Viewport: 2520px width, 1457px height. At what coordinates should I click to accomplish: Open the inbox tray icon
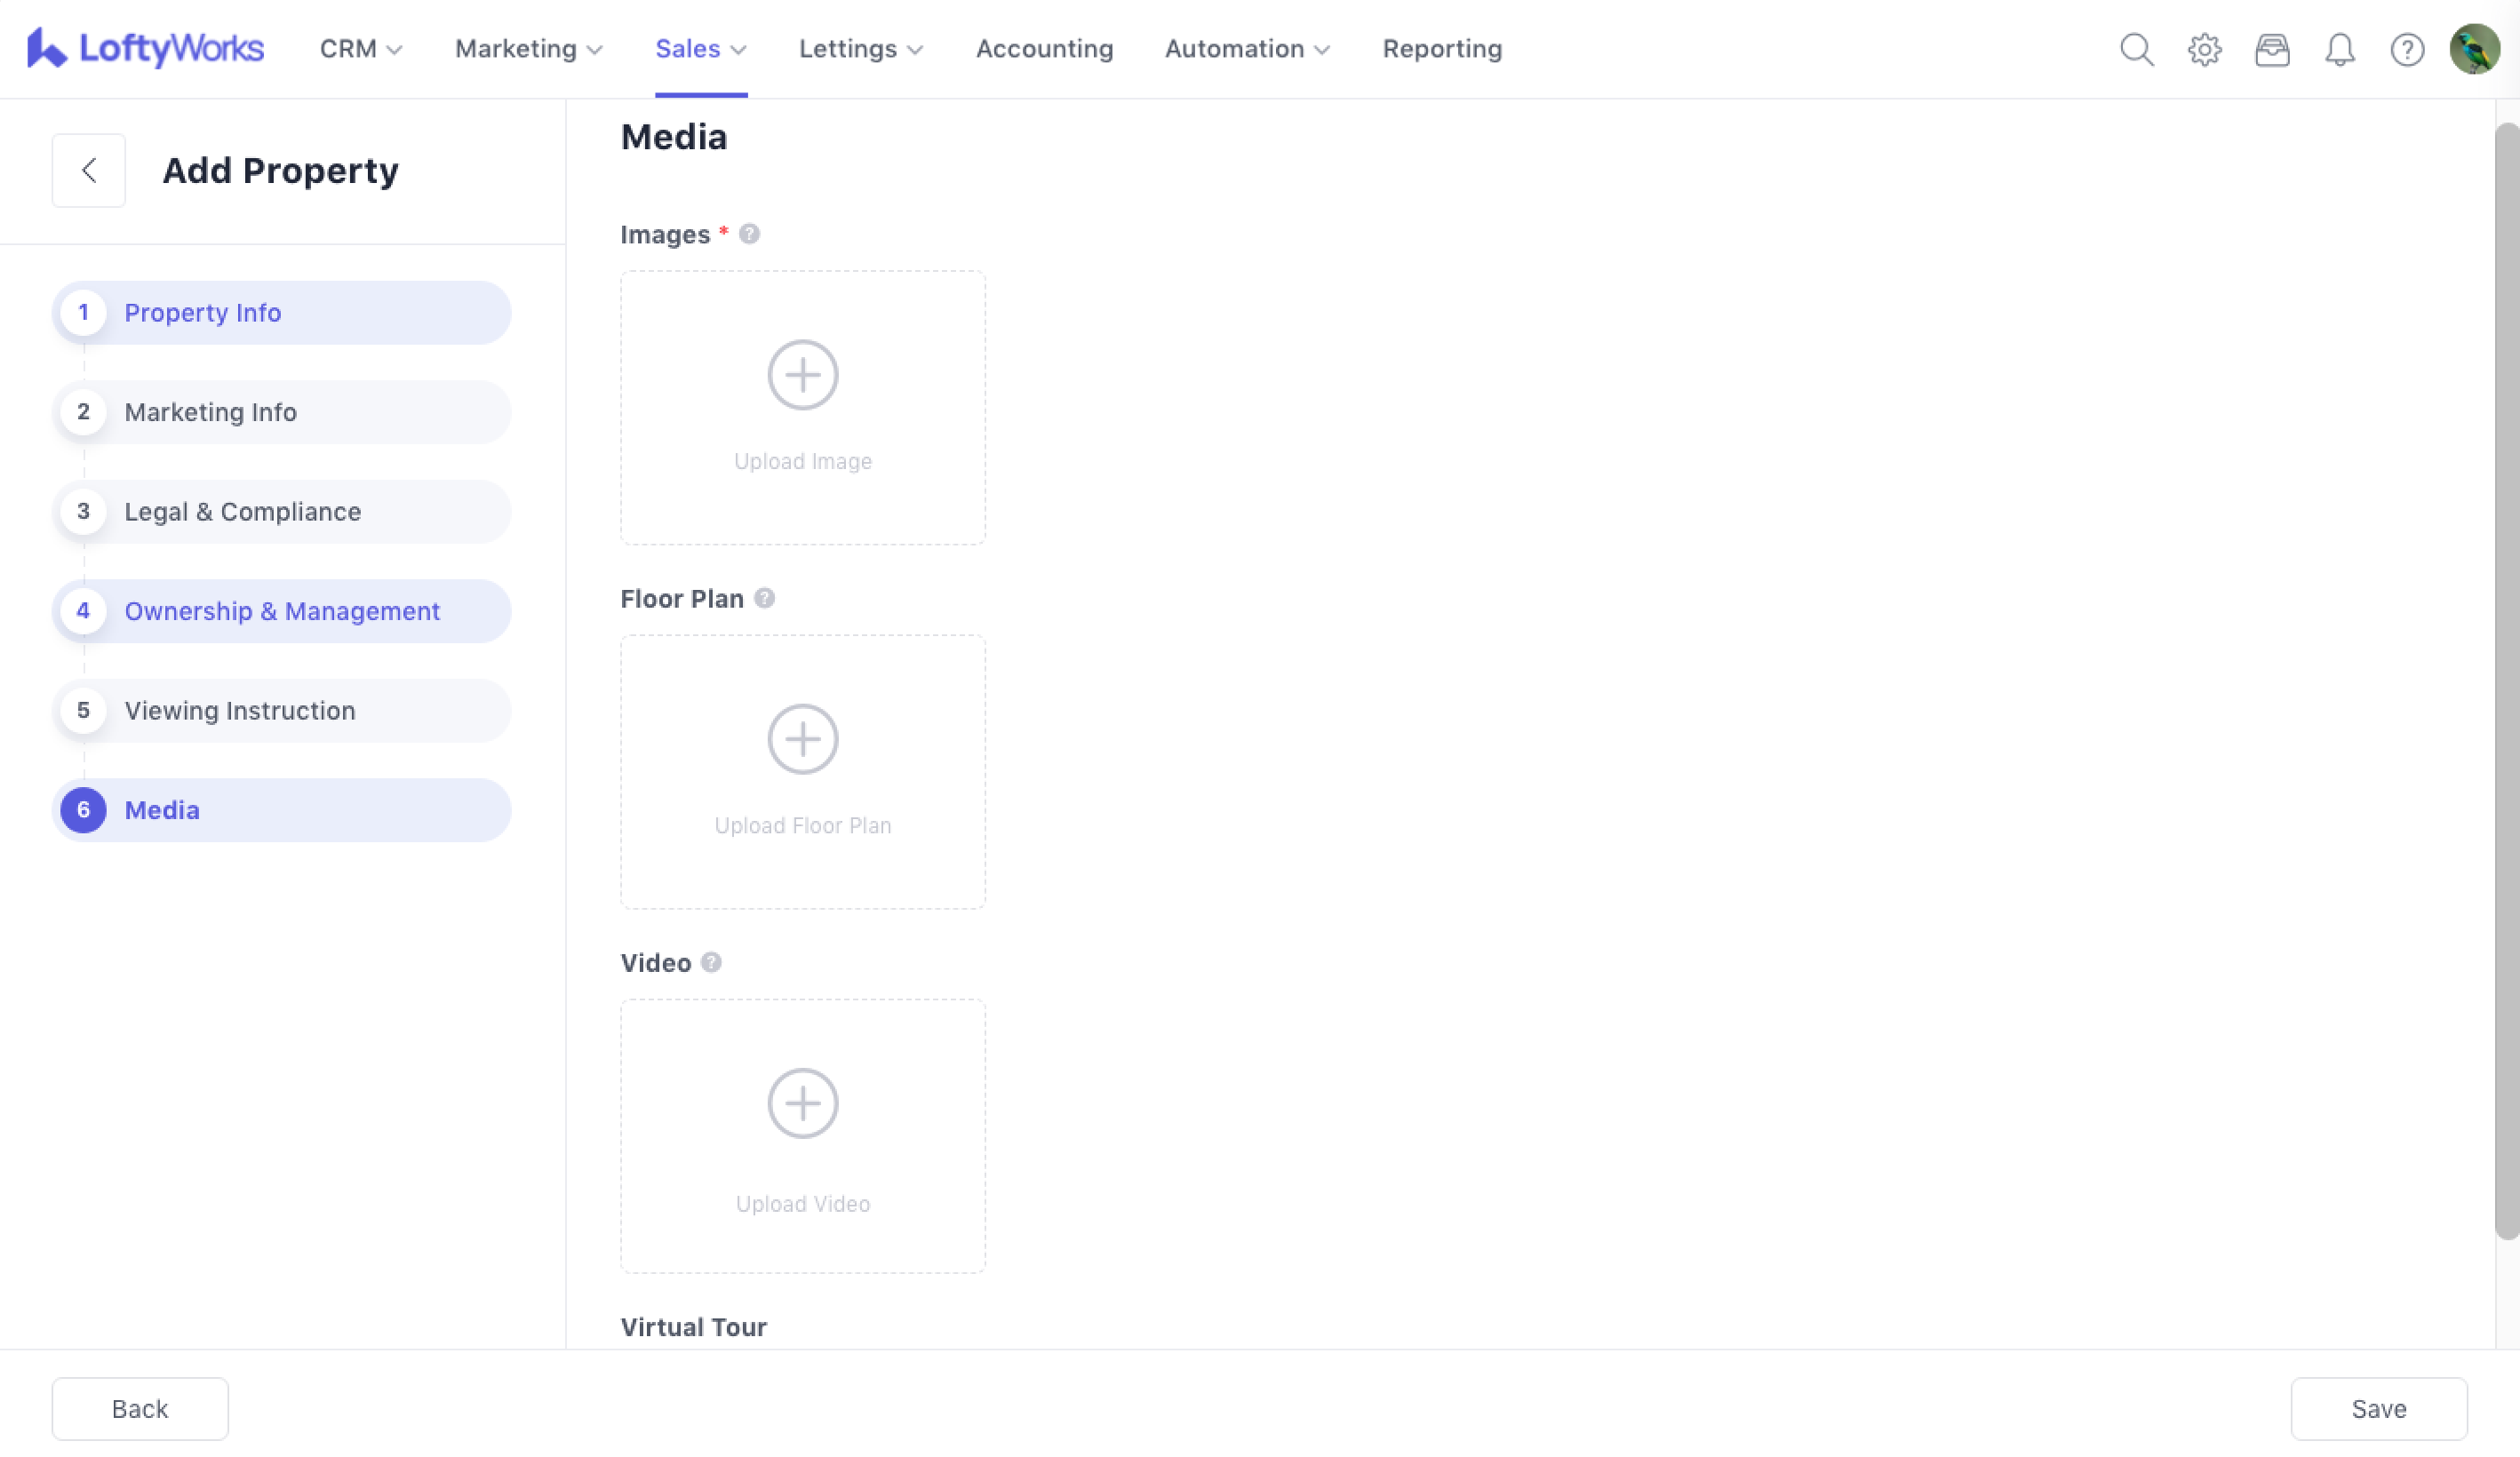tap(2272, 49)
